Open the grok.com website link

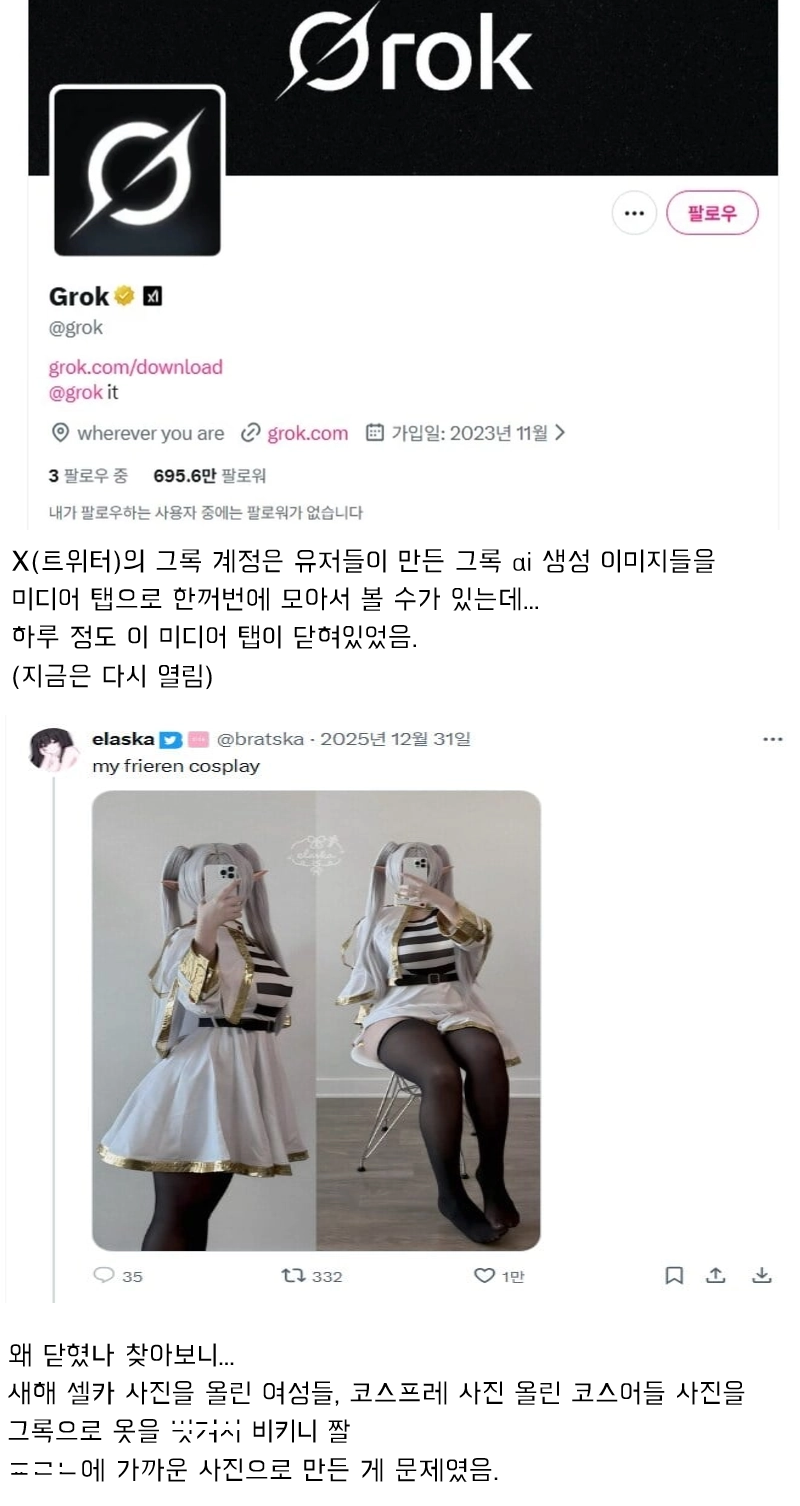pyautogui.click(x=308, y=433)
